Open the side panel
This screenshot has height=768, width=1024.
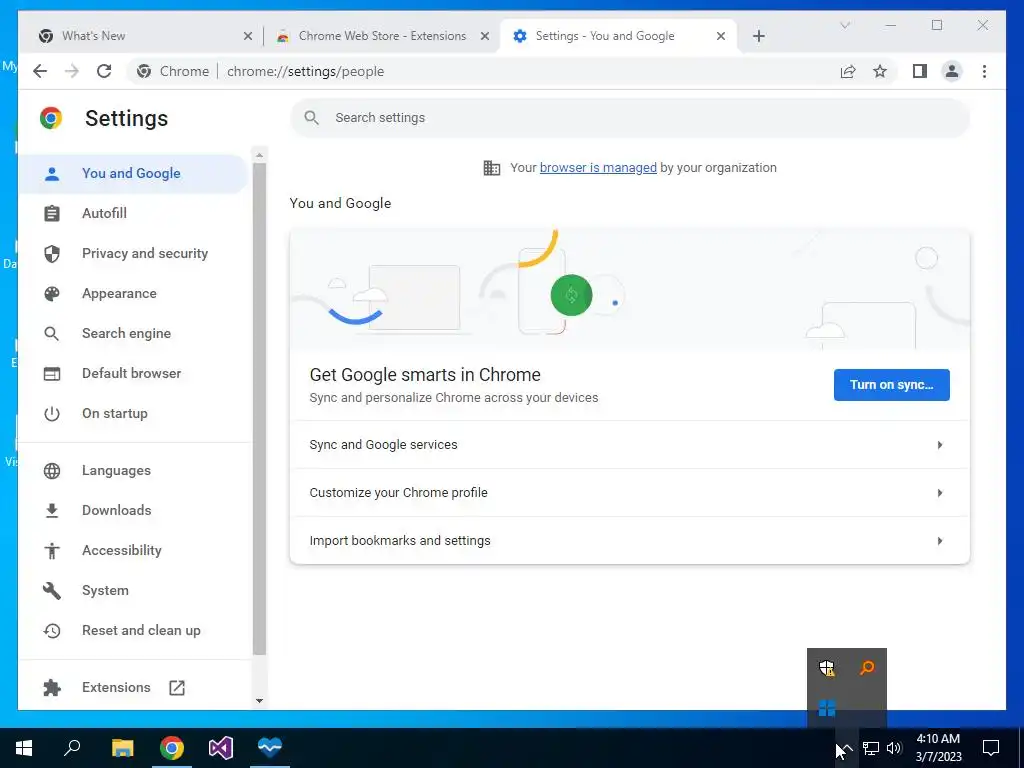pyautogui.click(x=920, y=71)
